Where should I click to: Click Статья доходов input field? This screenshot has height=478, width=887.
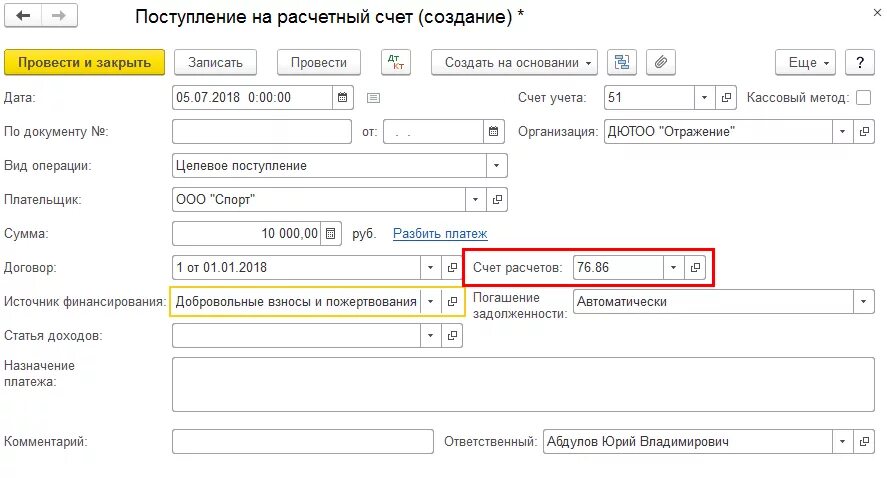pos(296,335)
